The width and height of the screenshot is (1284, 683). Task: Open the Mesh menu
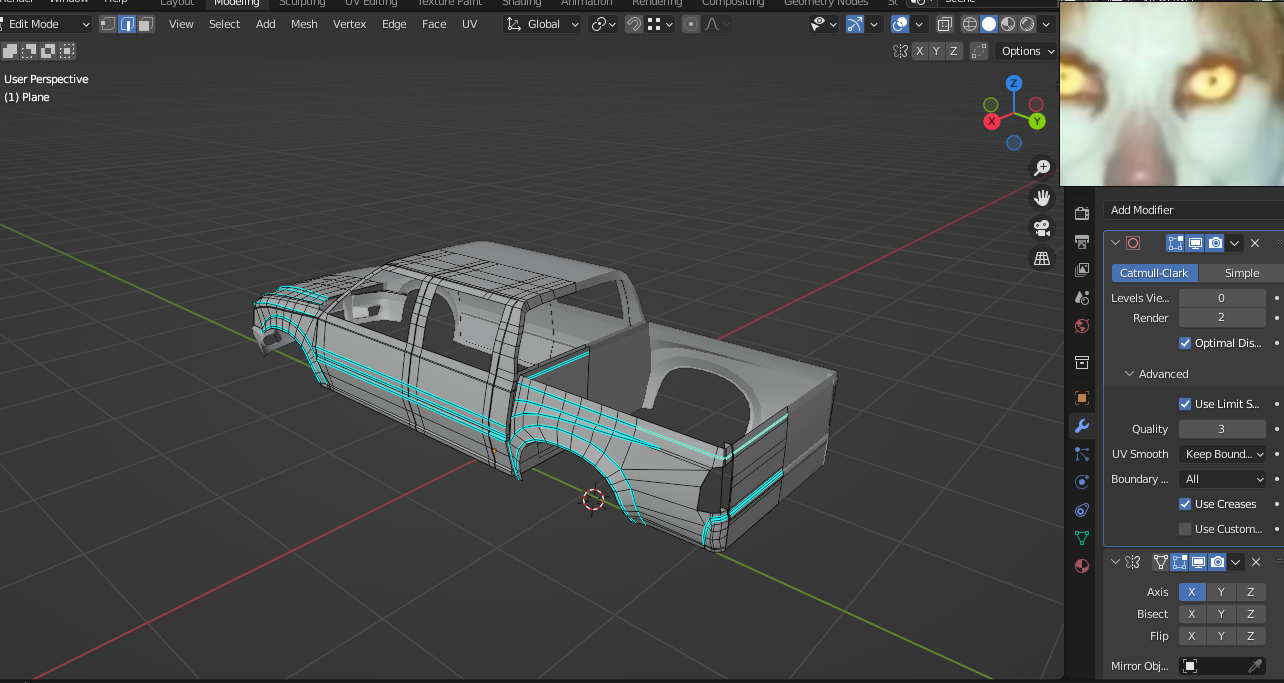304,24
